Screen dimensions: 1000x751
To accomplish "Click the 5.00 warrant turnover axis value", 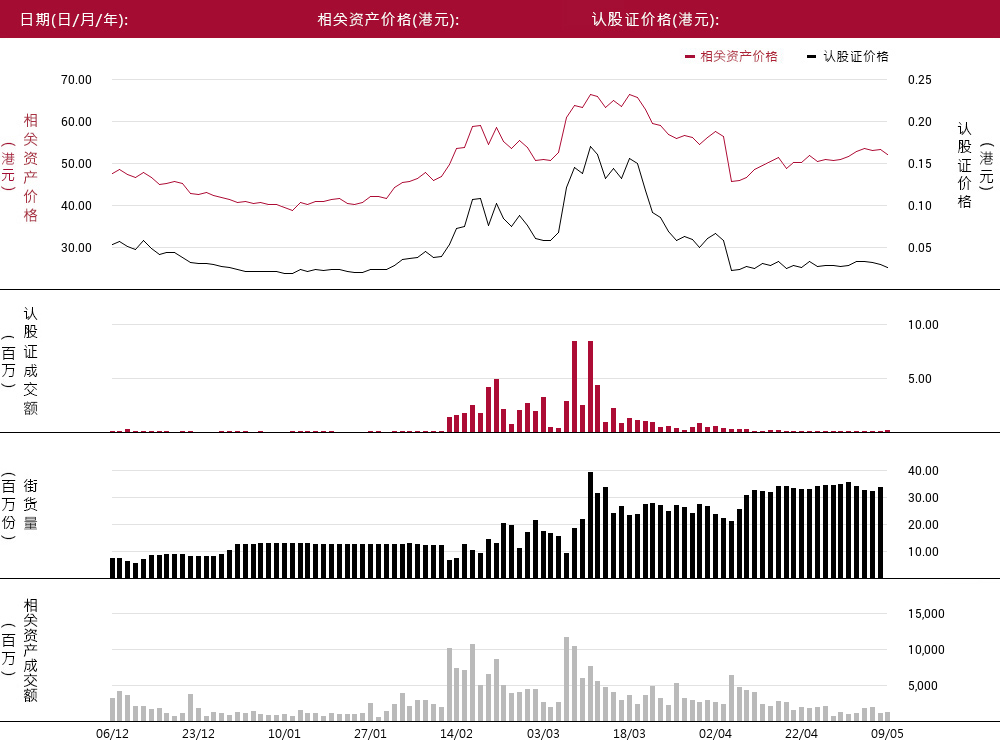I will tap(920, 379).
